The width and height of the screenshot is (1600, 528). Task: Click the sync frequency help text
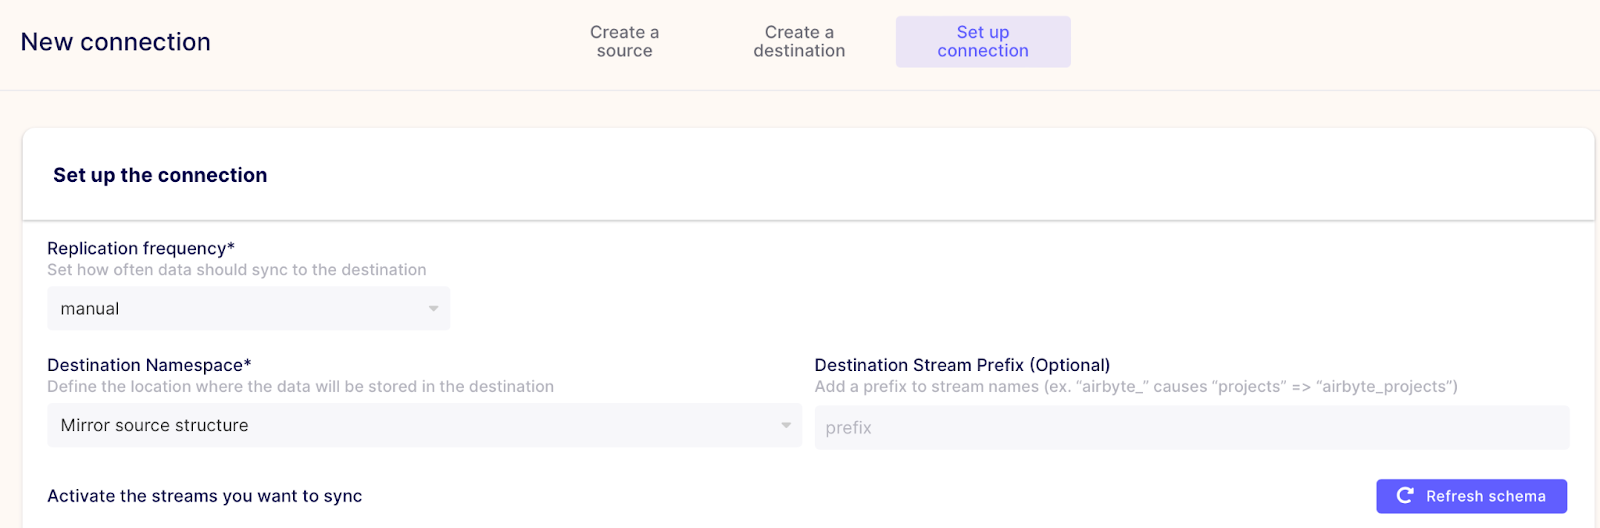[236, 270]
